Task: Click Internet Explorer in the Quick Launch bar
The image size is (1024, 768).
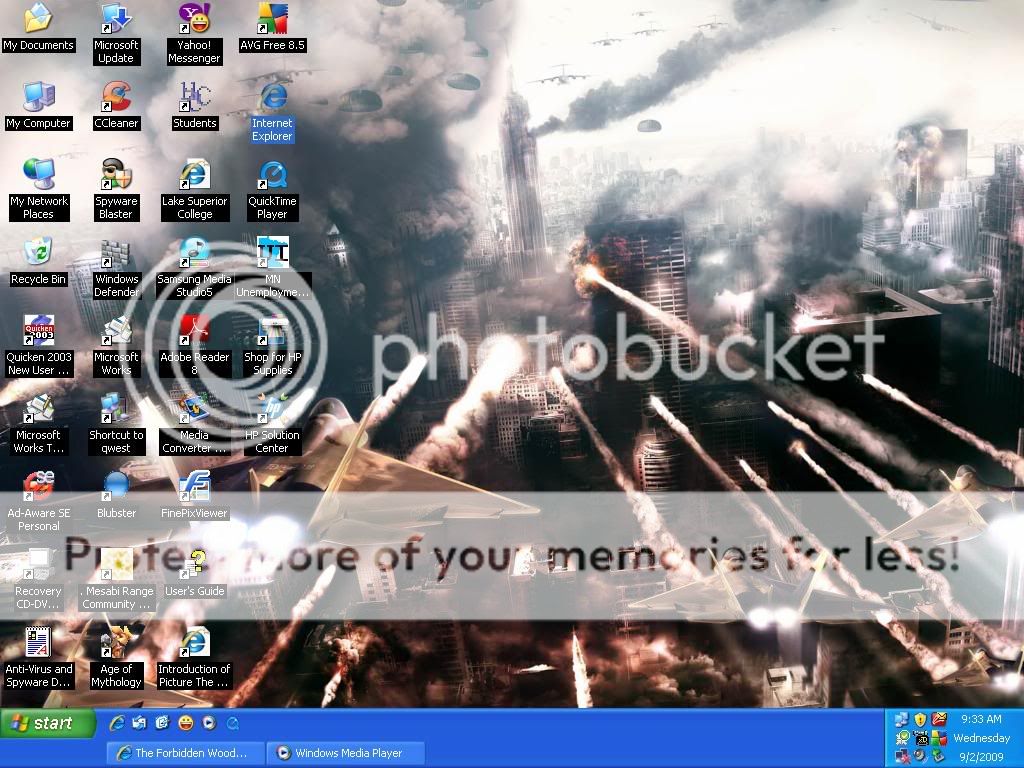Action: coord(117,723)
